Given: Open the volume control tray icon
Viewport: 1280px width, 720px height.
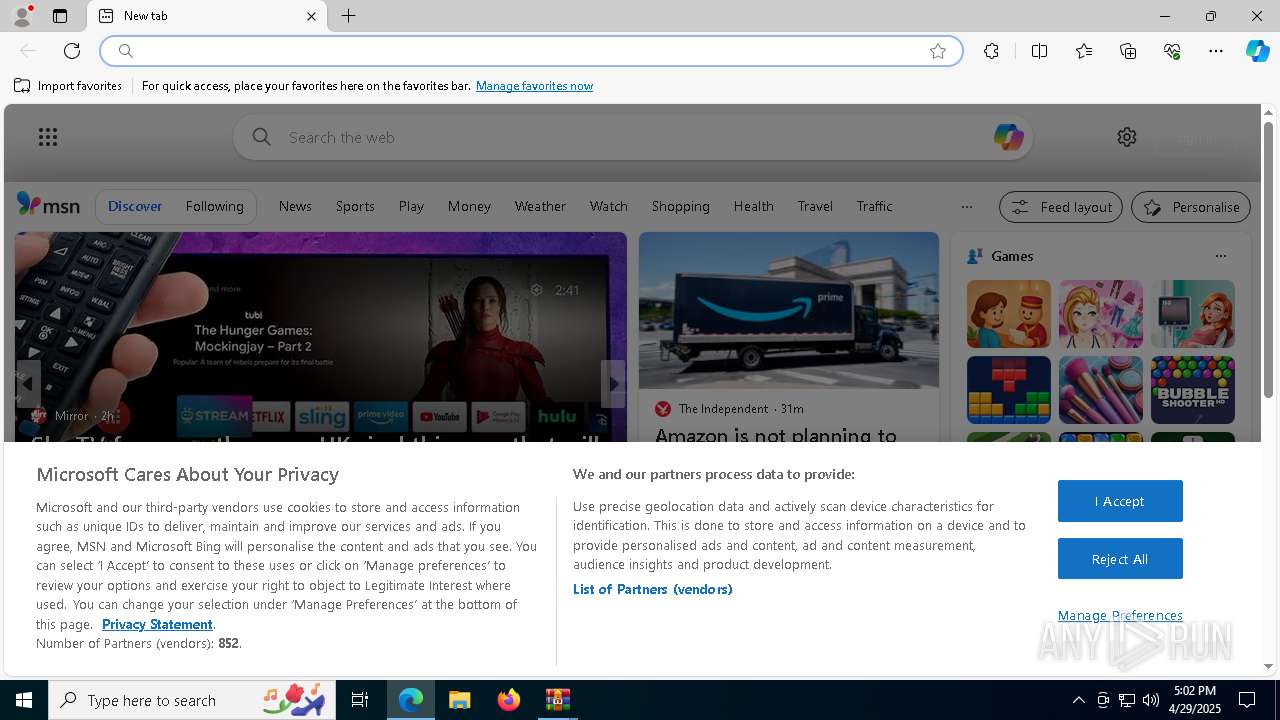Looking at the screenshot, I should point(1150,700).
